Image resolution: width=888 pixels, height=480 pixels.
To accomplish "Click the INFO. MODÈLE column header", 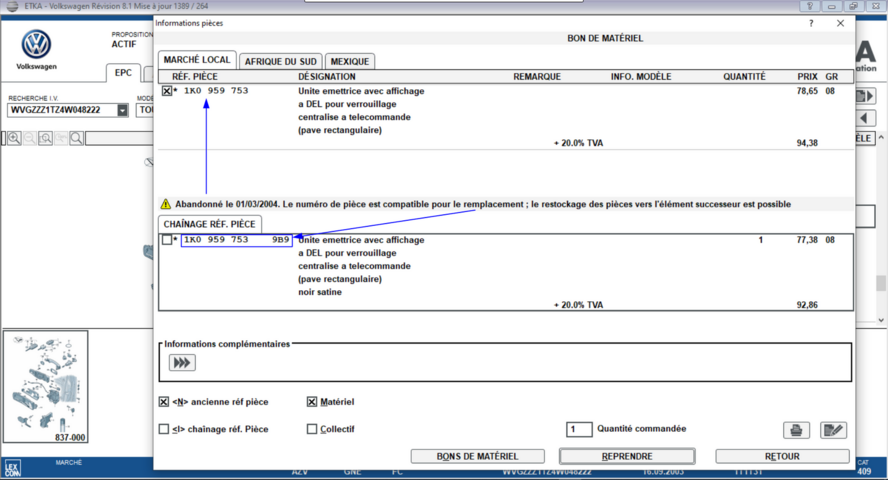I will click(641, 77).
